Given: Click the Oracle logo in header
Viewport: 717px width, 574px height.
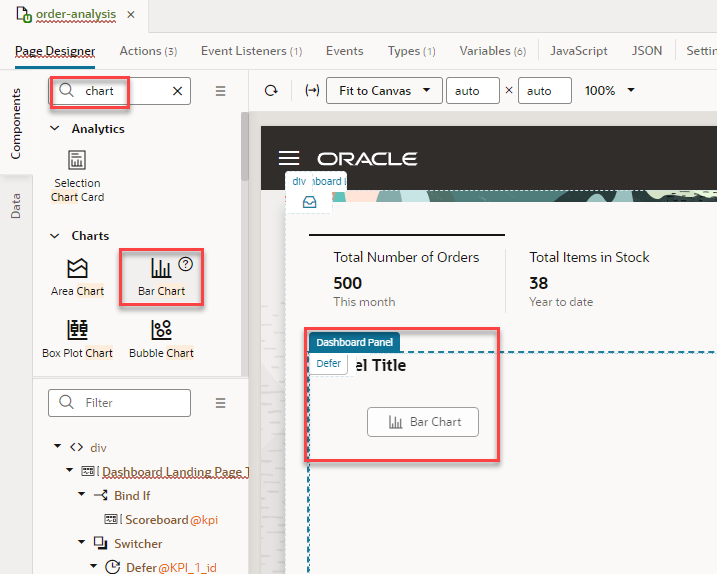Looking at the screenshot, I should tap(367, 159).
